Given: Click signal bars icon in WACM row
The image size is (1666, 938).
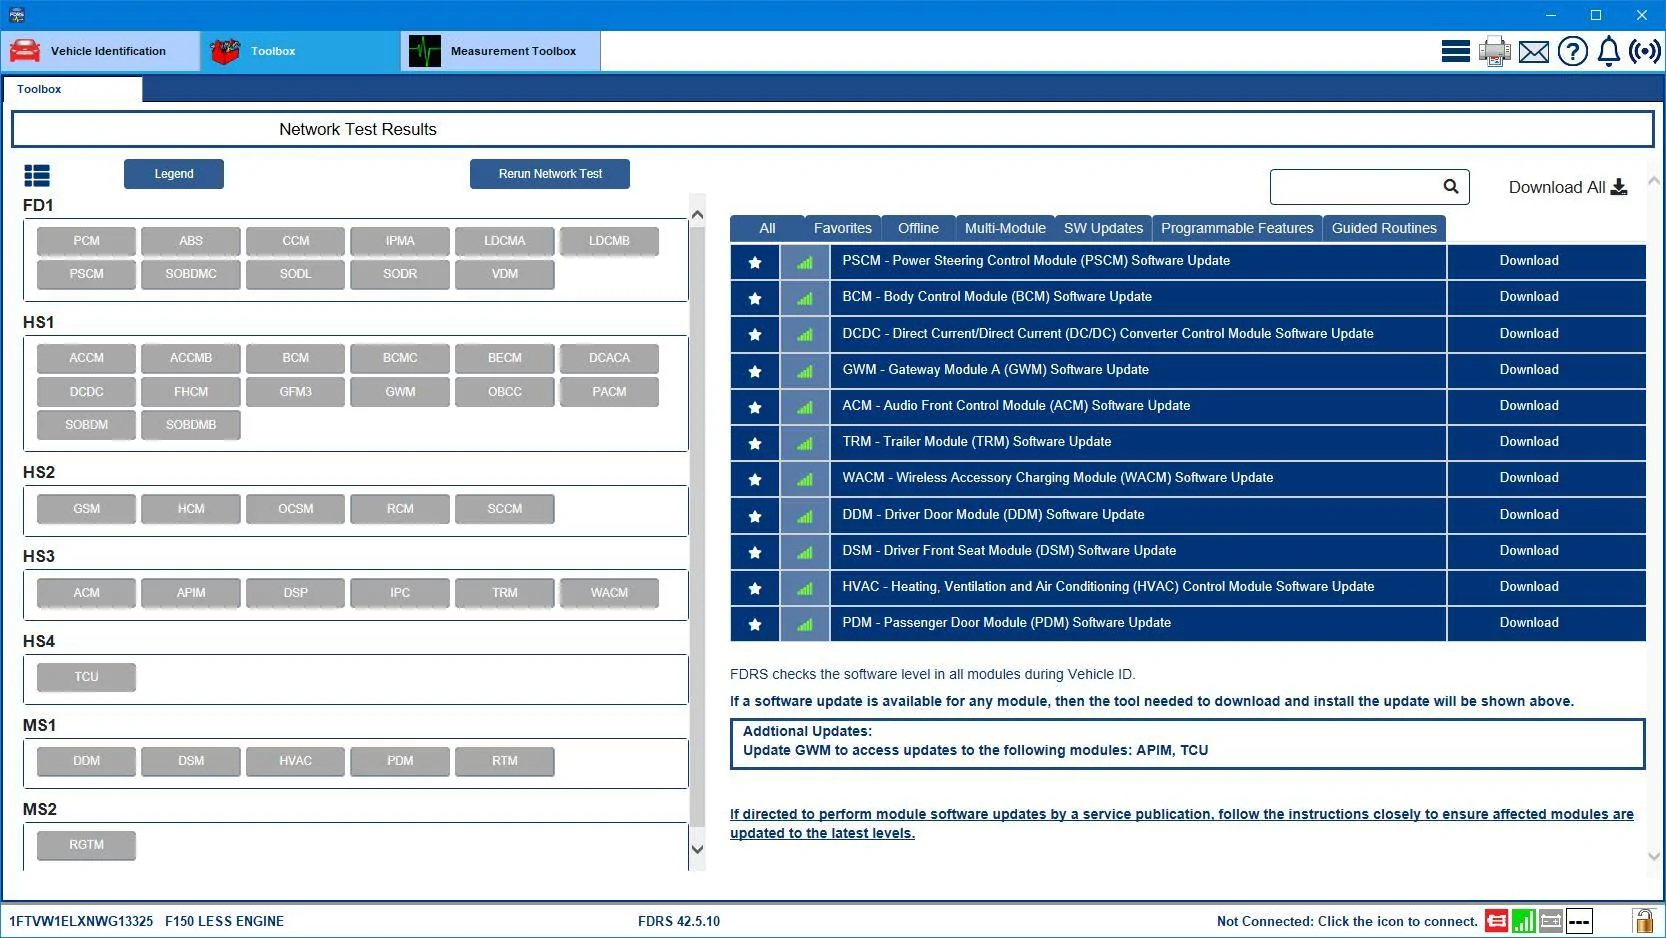Looking at the screenshot, I should (x=805, y=479).
